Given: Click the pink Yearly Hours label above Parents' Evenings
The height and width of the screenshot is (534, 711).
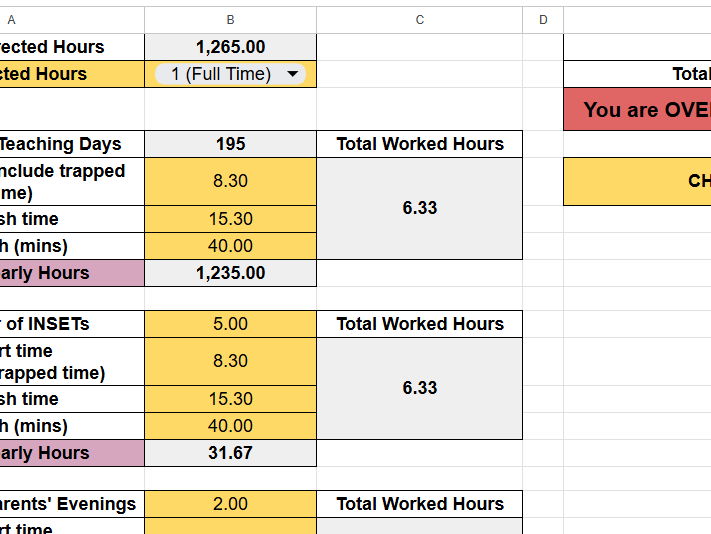Looking at the screenshot, I should tap(72, 453).
